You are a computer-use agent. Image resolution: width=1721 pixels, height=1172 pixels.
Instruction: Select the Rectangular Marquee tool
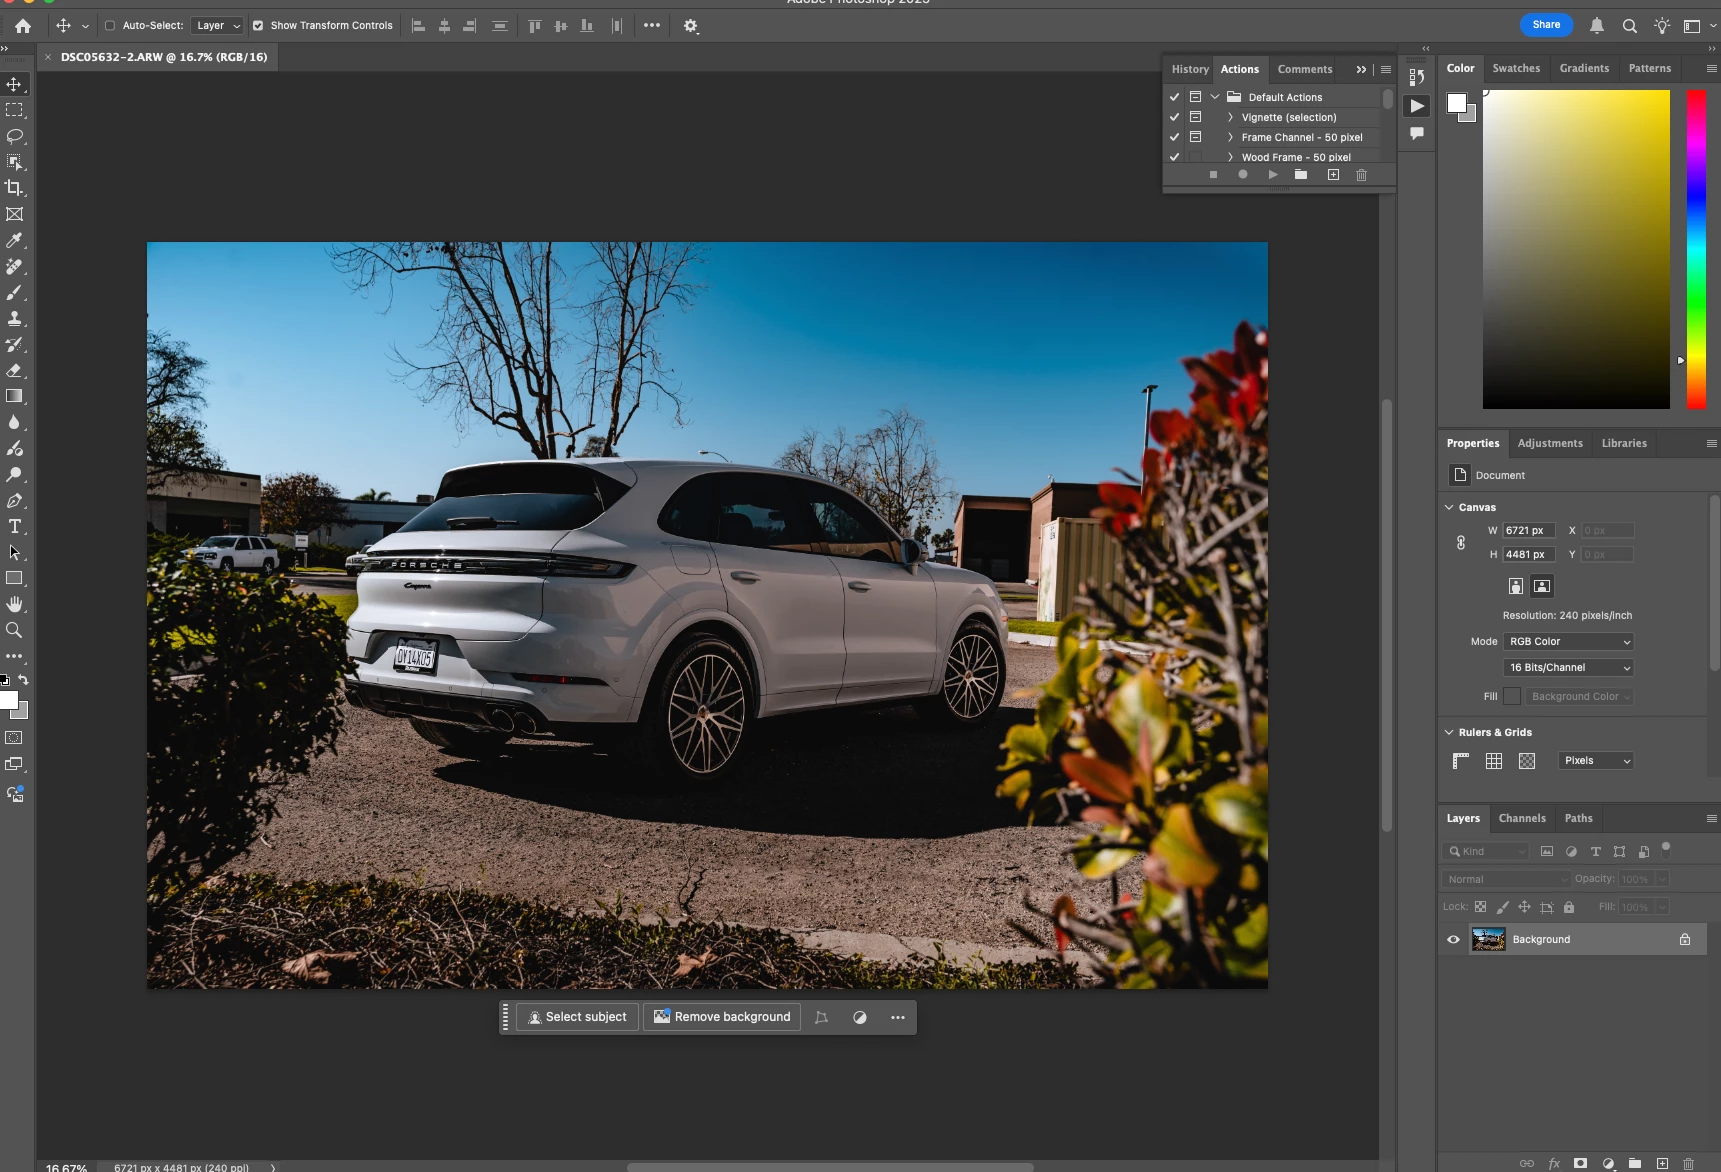(14, 110)
